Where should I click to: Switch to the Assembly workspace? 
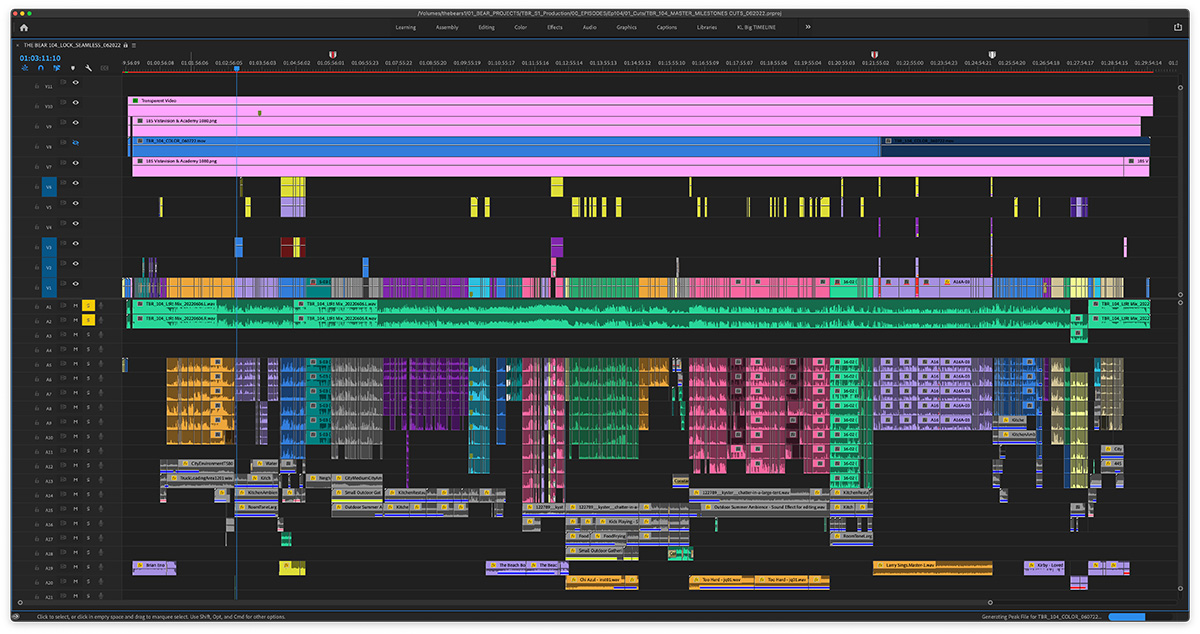[x=447, y=27]
